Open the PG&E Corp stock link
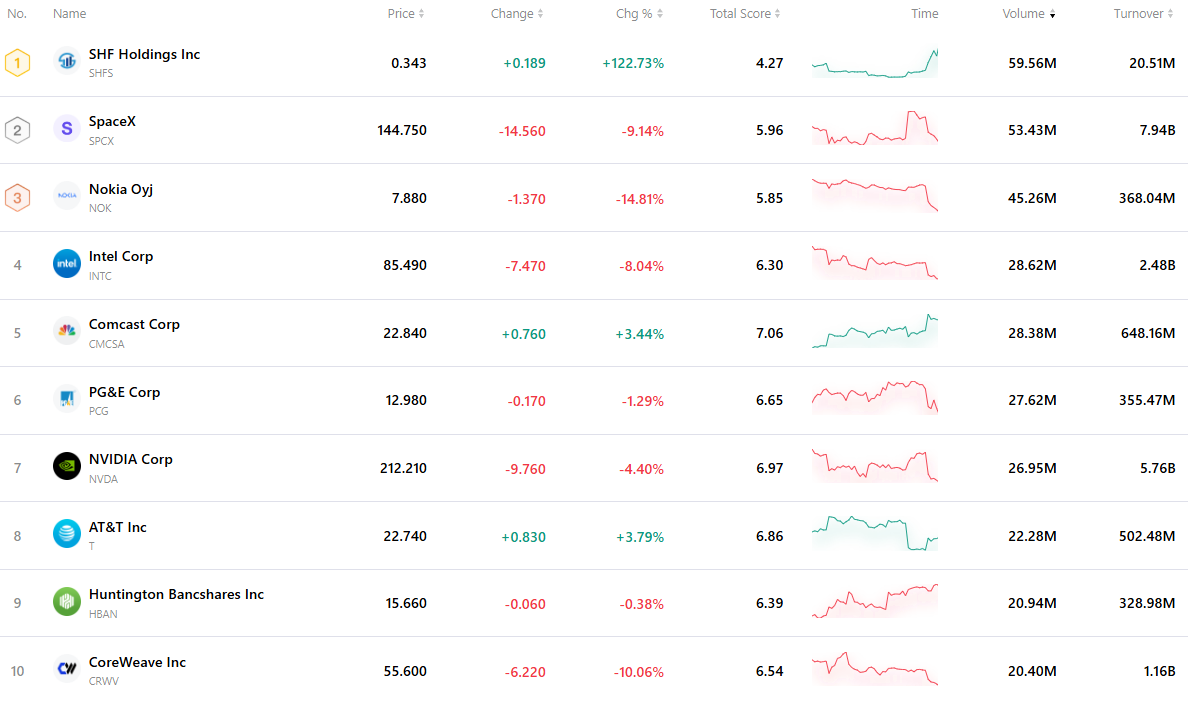Screen dimensions: 1188x703 click(x=124, y=392)
